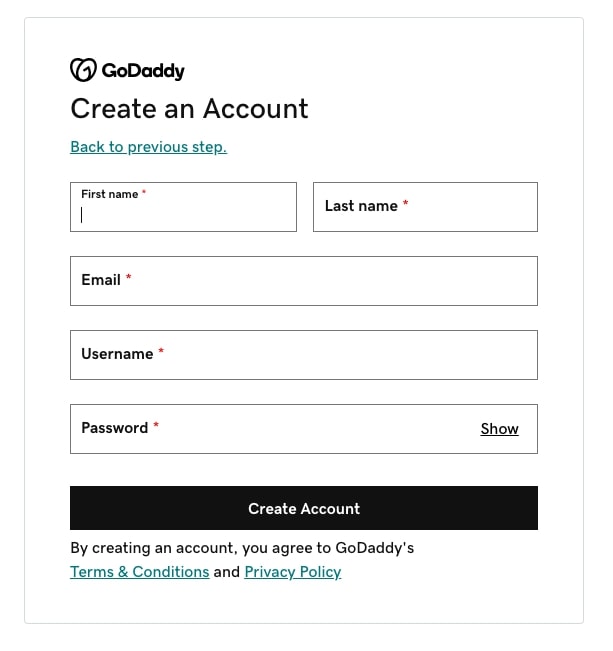This screenshot has width=613, height=651.
Task: Select the Email input box
Action: [x=304, y=281]
